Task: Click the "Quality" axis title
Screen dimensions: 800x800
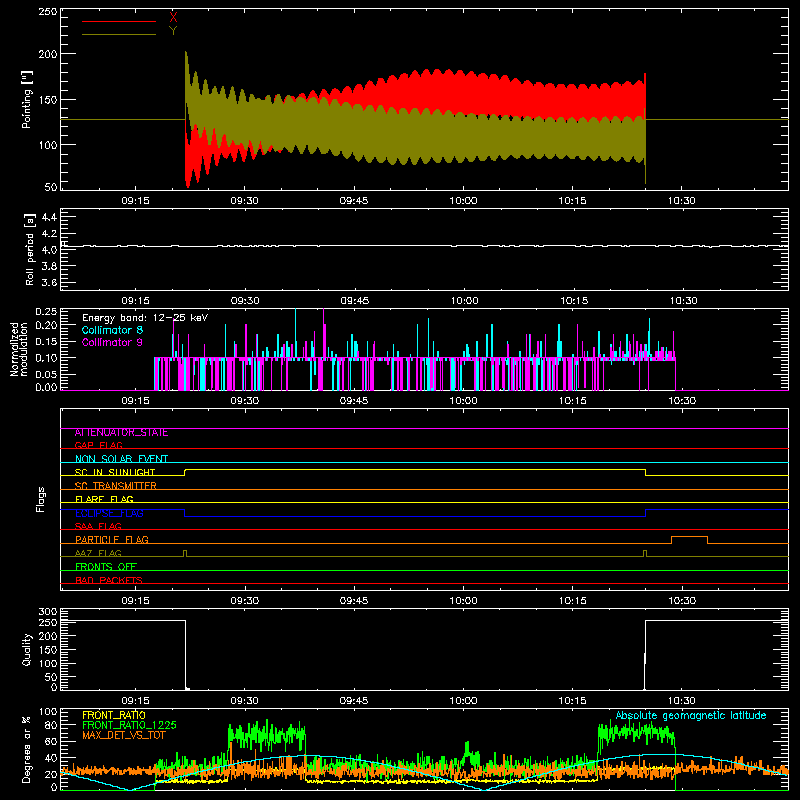Action: point(27,649)
